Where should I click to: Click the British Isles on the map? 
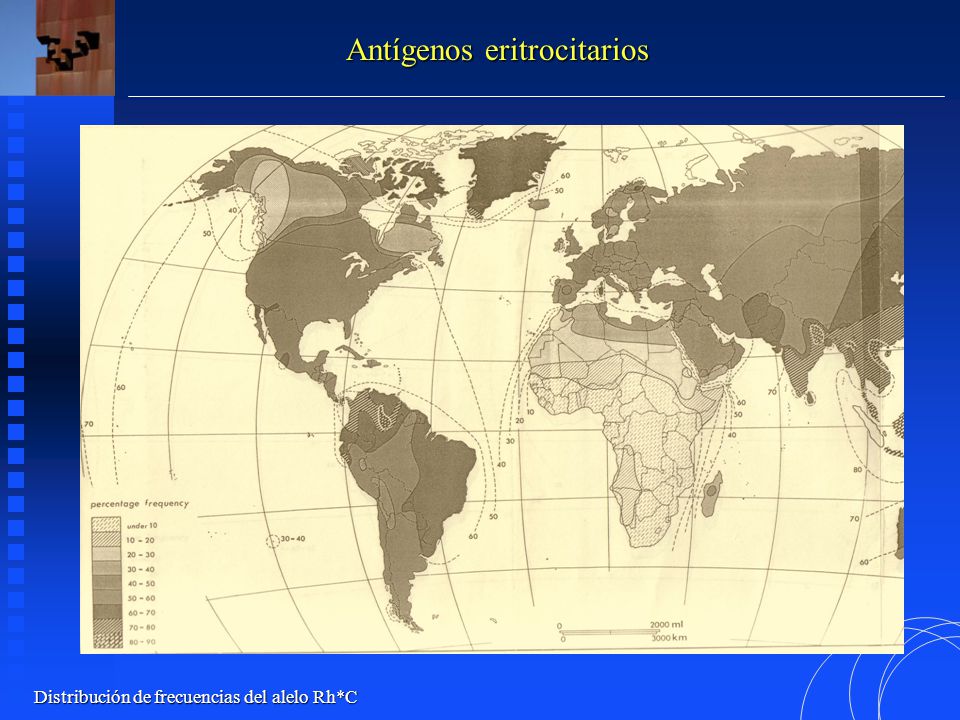point(571,241)
